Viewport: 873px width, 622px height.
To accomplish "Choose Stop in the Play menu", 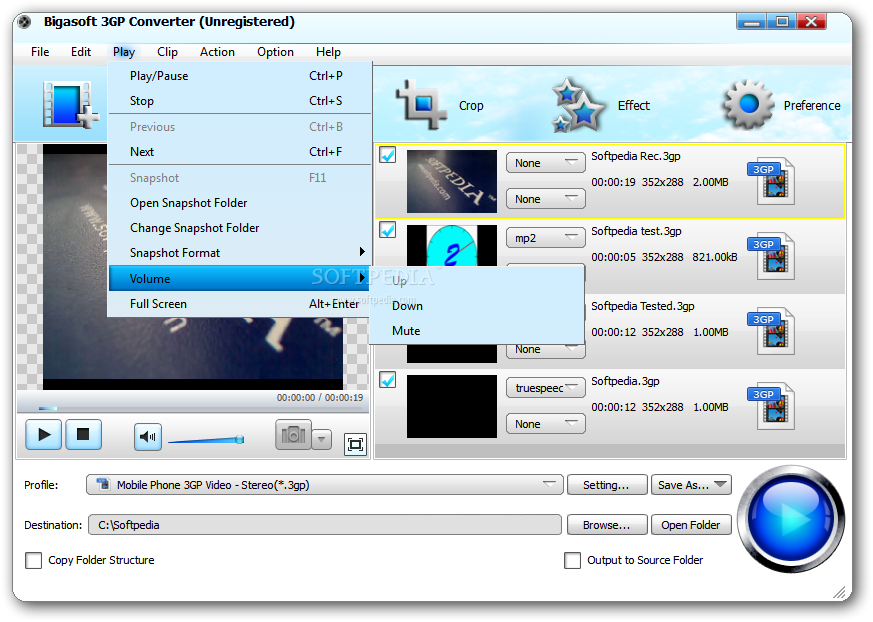I will [239, 101].
